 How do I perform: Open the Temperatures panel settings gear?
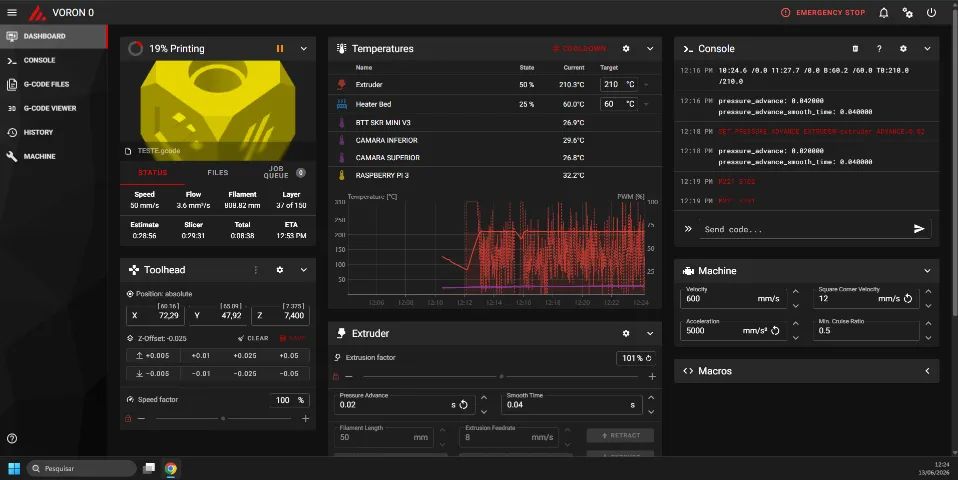tap(626, 48)
